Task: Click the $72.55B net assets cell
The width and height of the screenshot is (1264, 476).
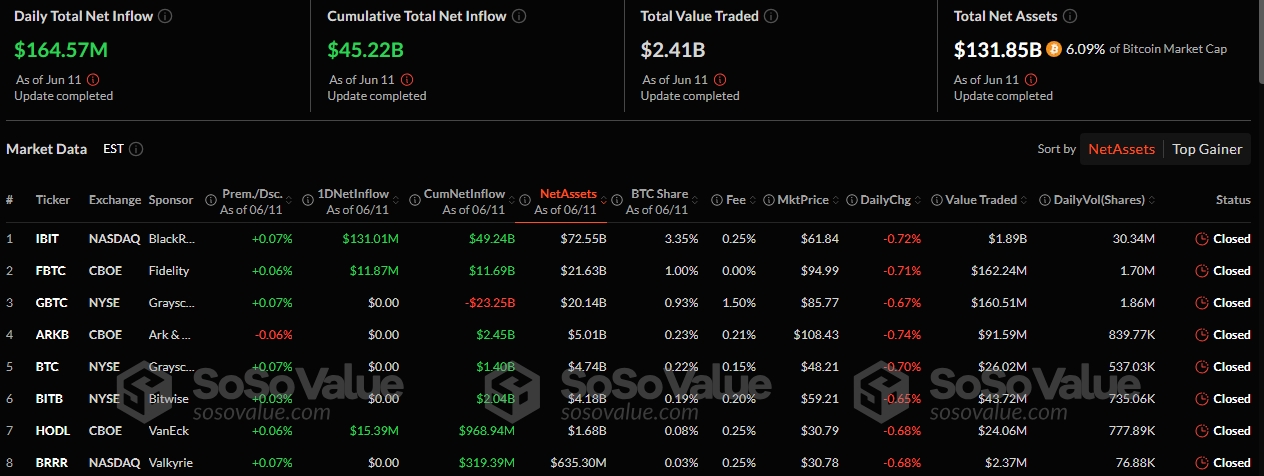Action: (x=583, y=239)
